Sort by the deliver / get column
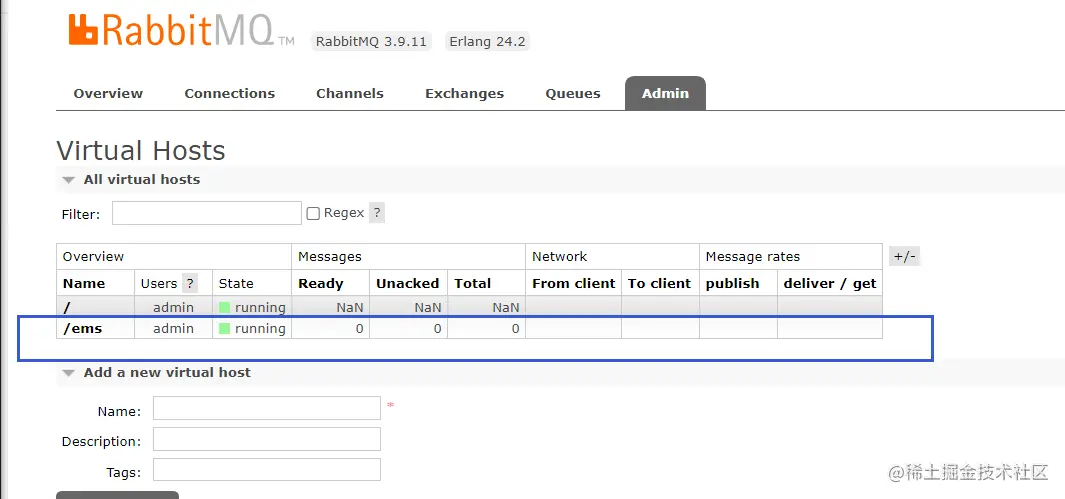Screen dimensions: 1065x499 (x=830, y=284)
